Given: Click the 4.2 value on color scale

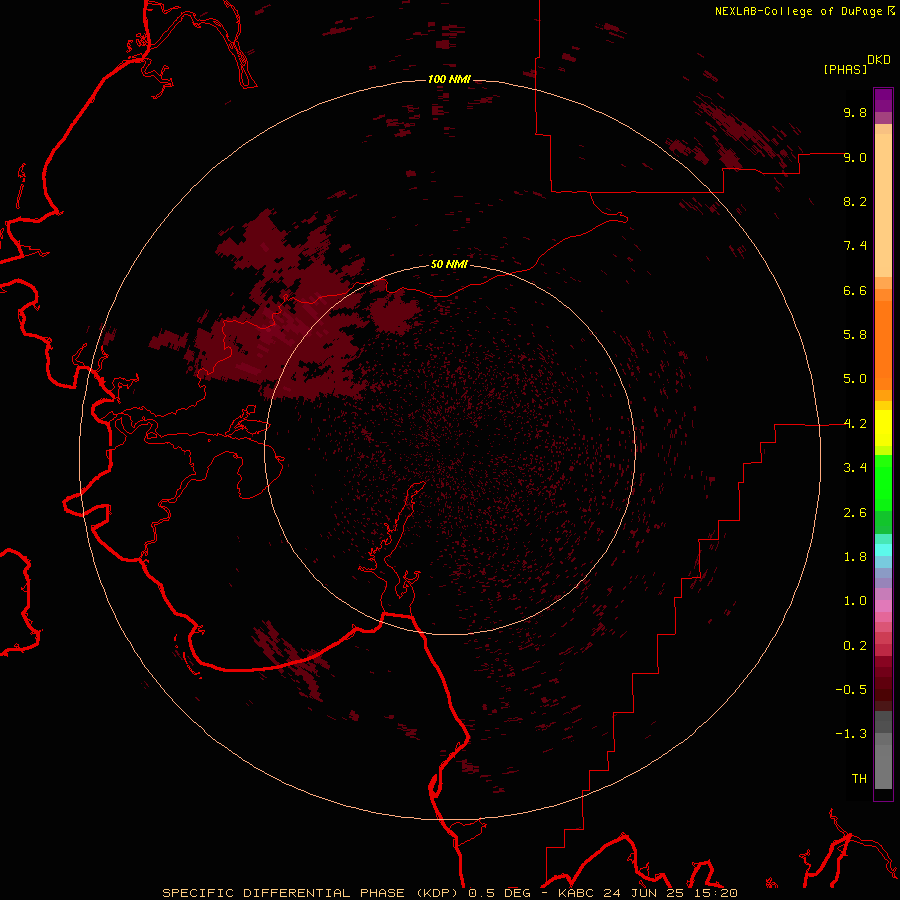Looking at the screenshot, I should 855,424.
